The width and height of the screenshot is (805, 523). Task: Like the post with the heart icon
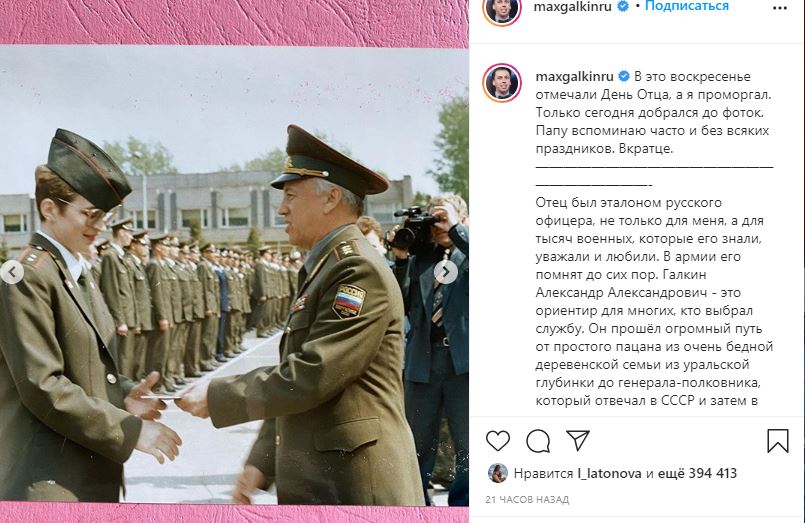tap(497, 440)
